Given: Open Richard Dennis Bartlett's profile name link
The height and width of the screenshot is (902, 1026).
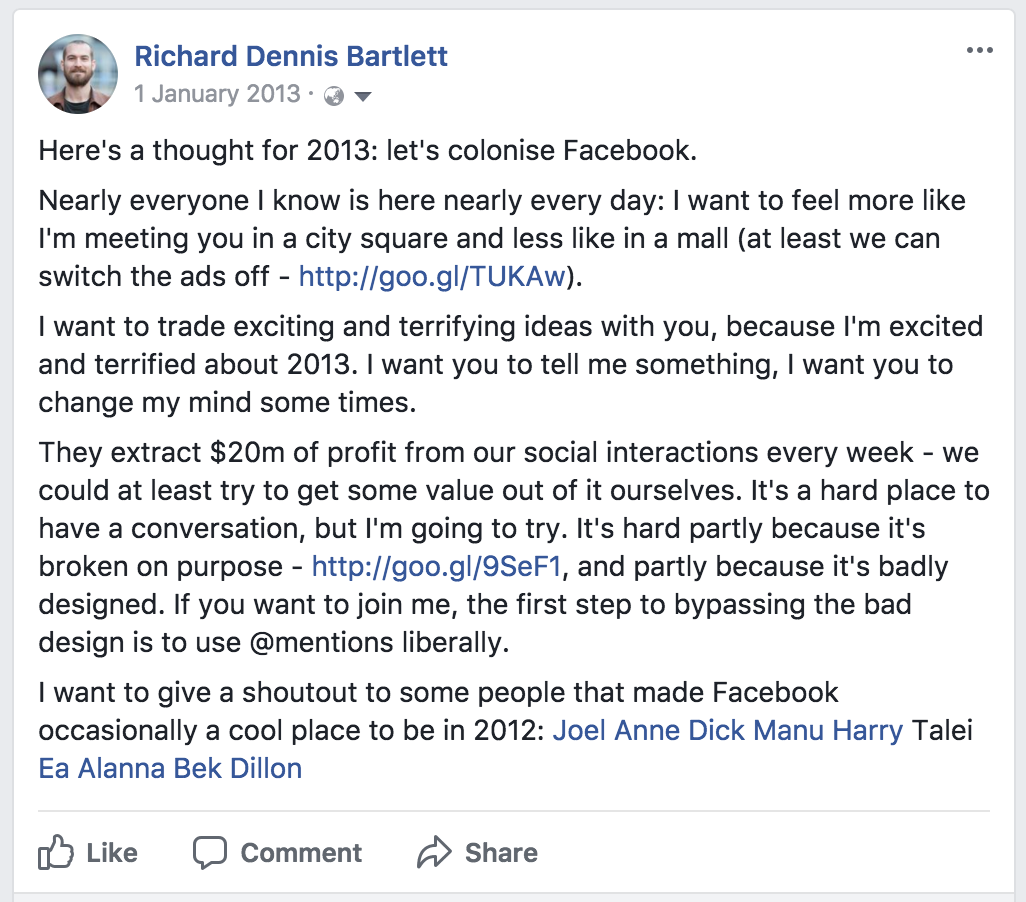Looking at the screenshot, I should point(291,56).
